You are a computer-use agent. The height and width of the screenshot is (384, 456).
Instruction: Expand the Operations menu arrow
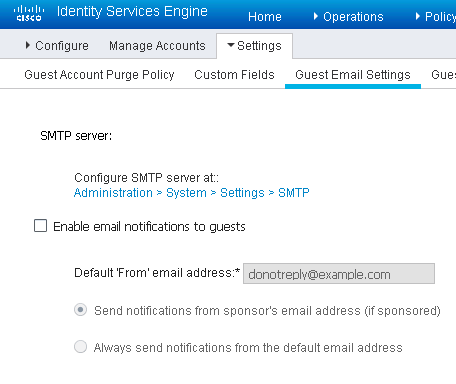[x=316, y=16]
